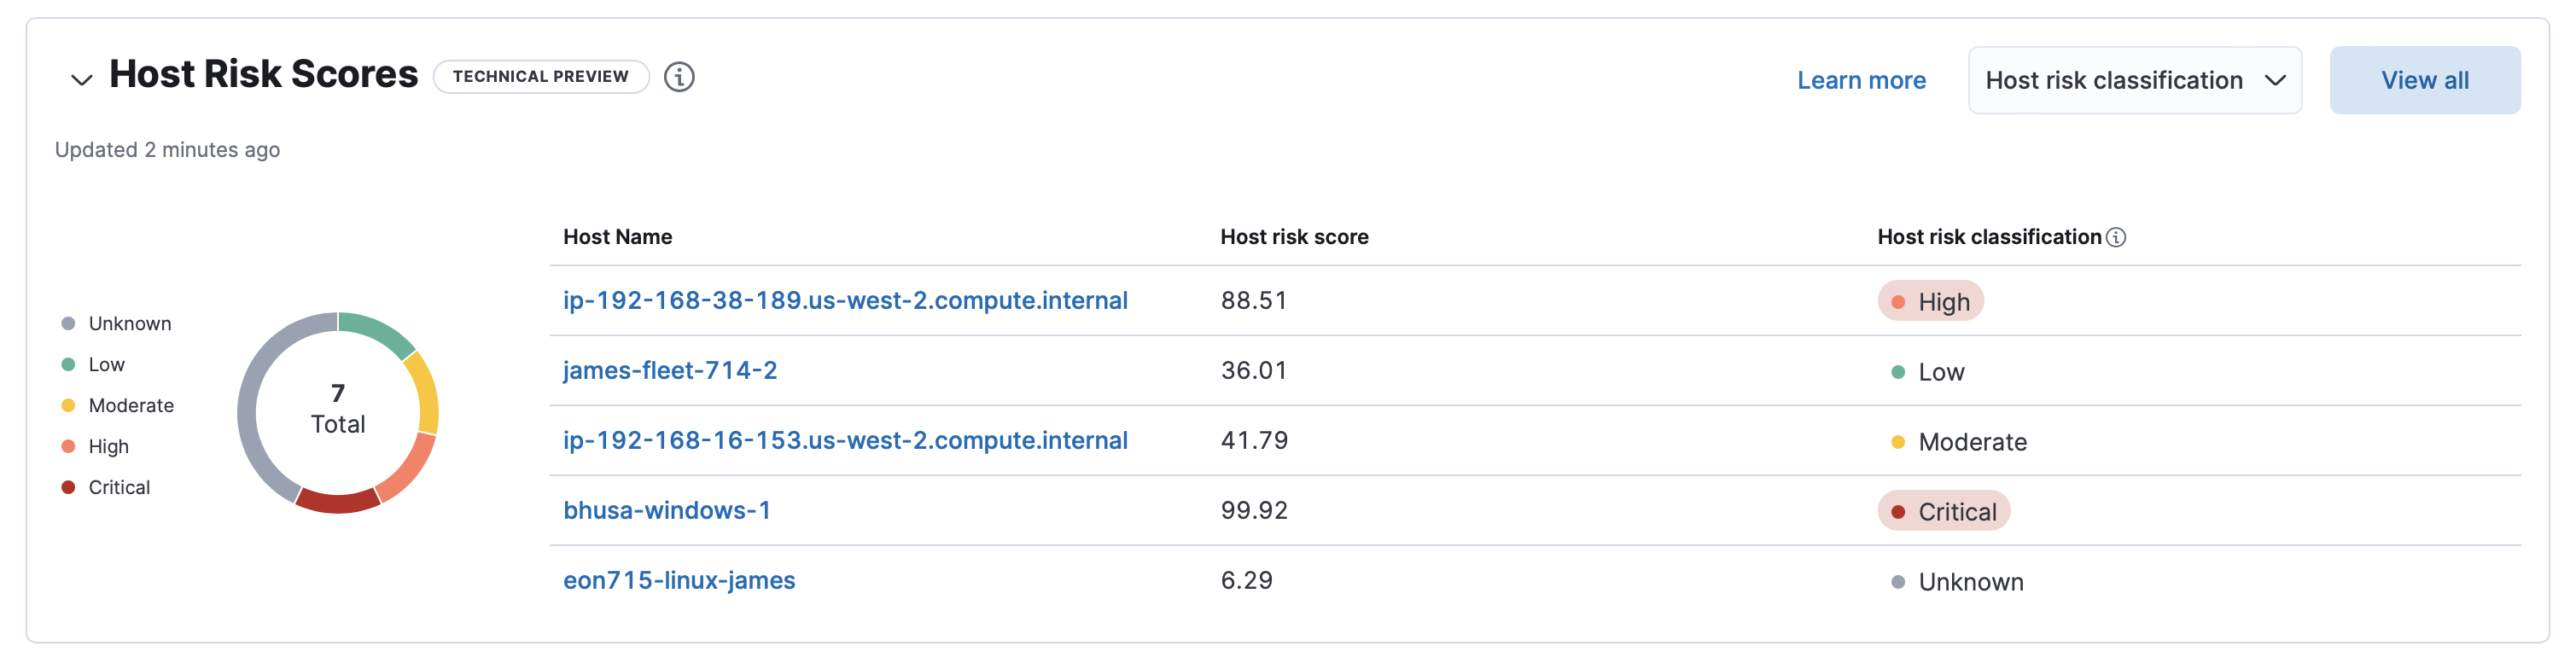Open host ip-192-168-38-189.us-west-2.compute.internal
This screenshot has width=2576, height=669.
coord(844,300)
